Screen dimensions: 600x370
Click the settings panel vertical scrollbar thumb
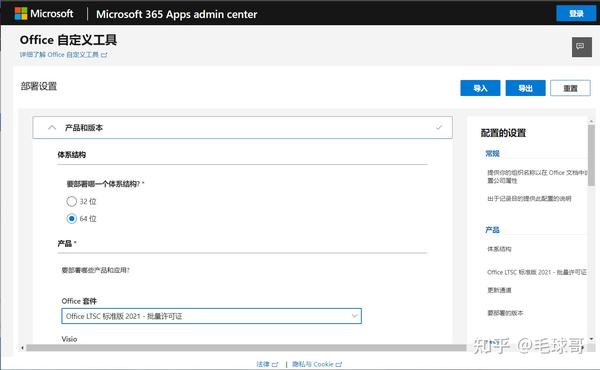click(x=591, y=155)
